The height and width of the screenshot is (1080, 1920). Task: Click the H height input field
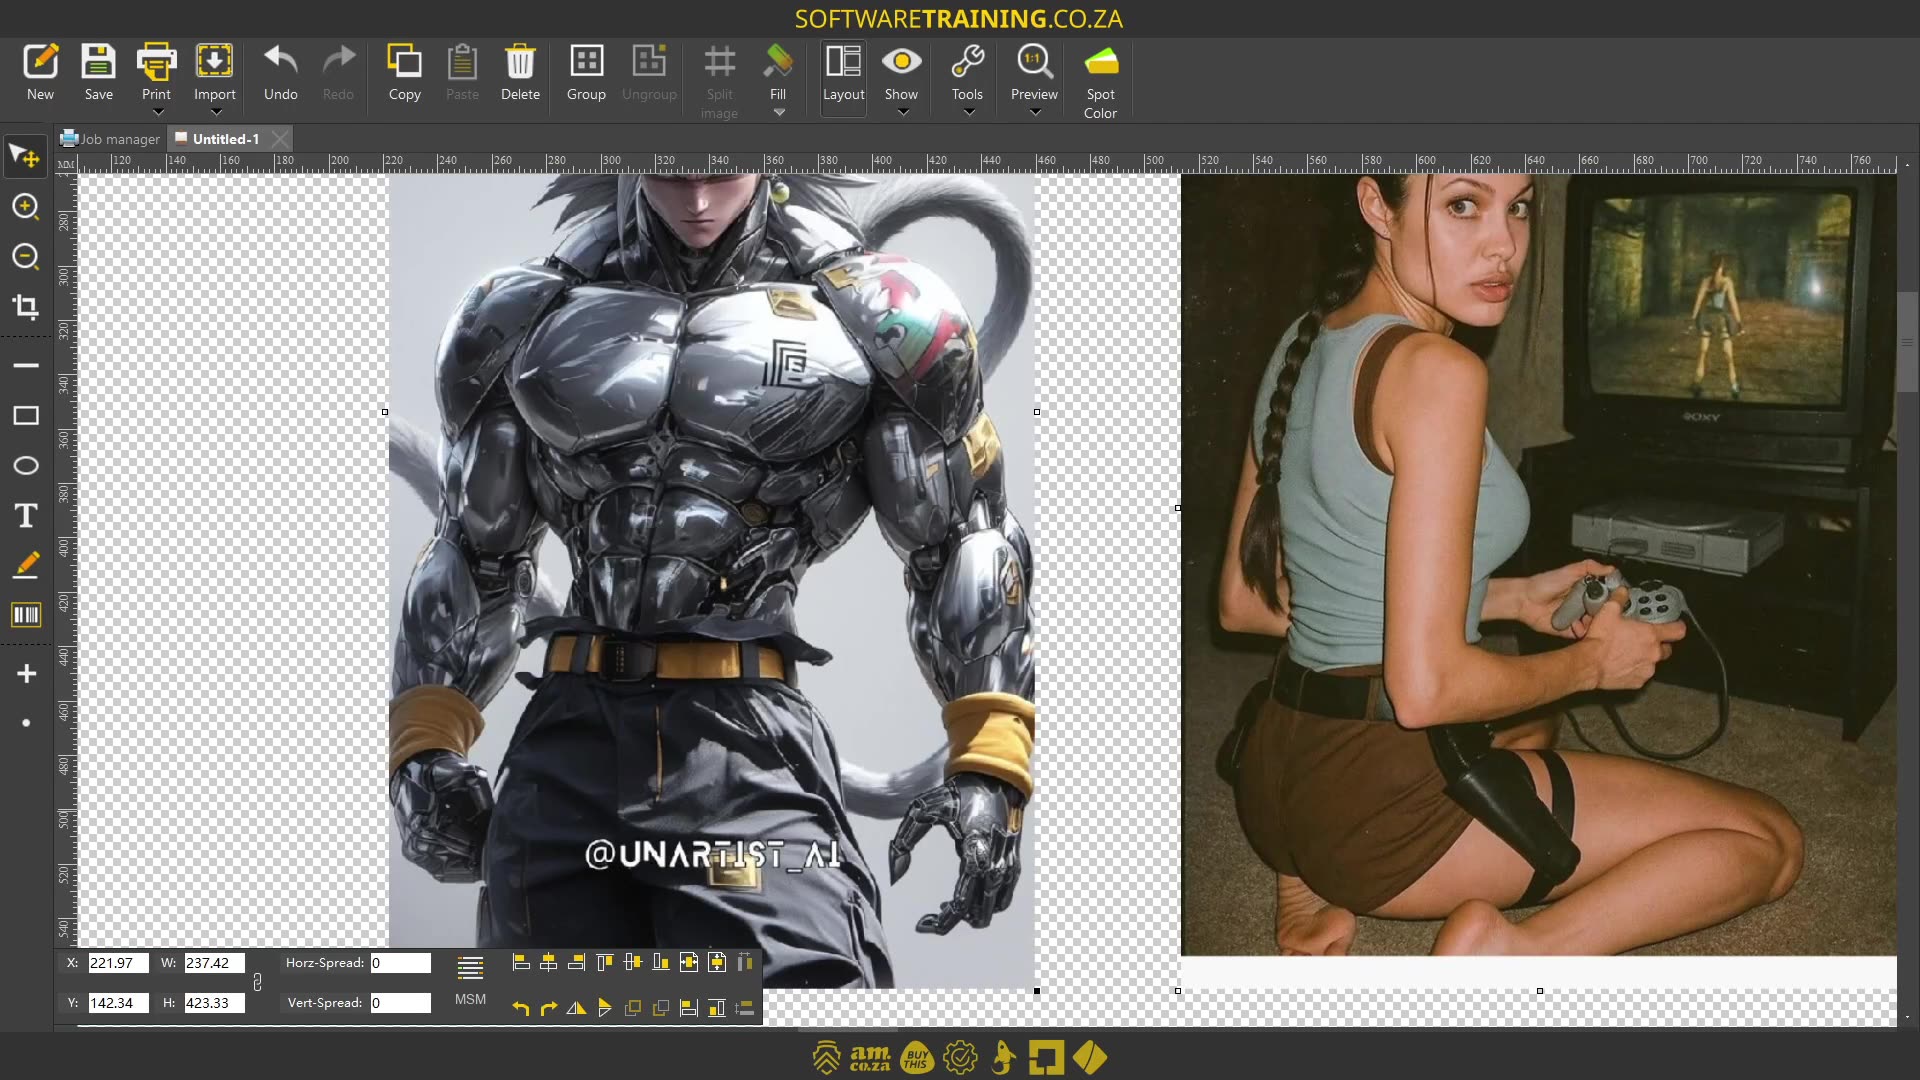click(214, 1003)
